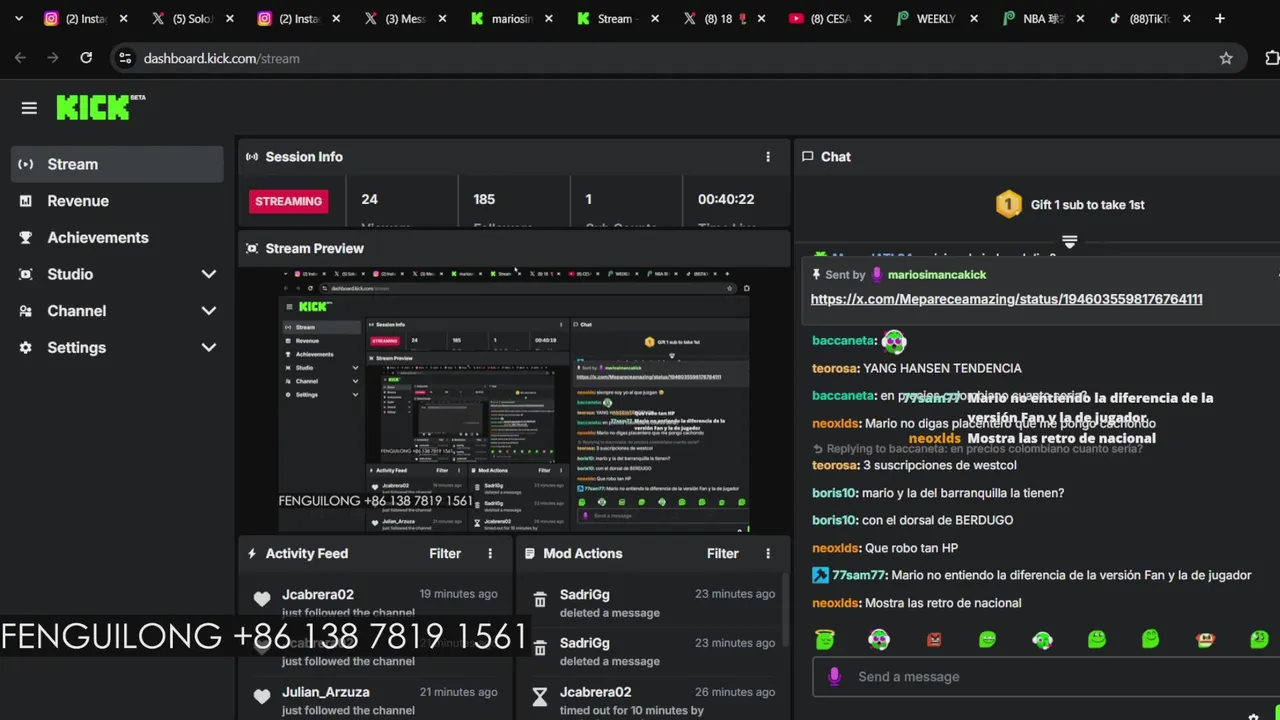Open Achievements in the sidebar
The width and height of the screenshot is (1280, 720).
[x=117, y=238]
